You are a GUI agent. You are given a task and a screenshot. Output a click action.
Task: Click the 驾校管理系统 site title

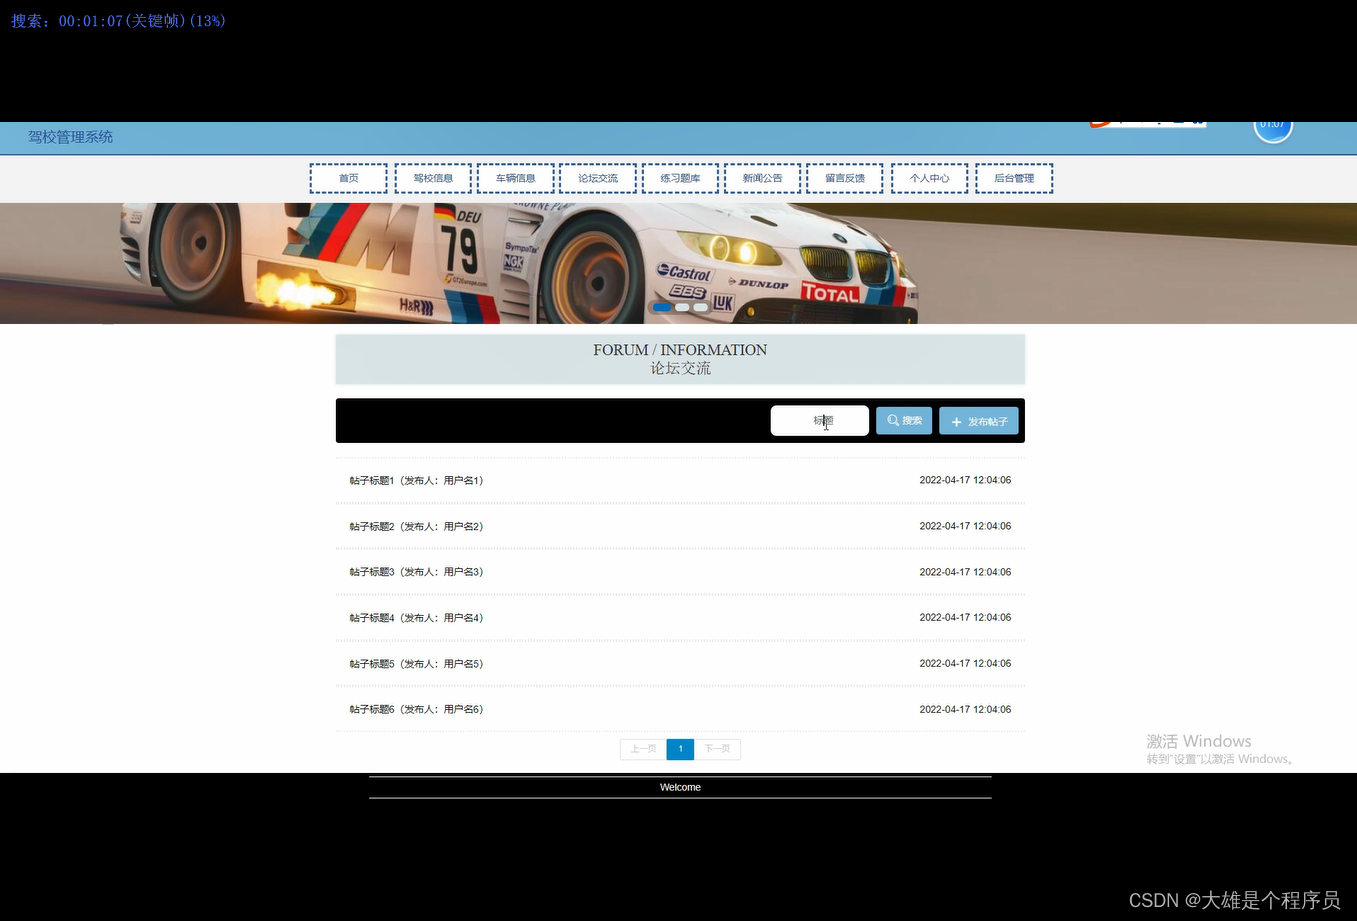[71, 137]
